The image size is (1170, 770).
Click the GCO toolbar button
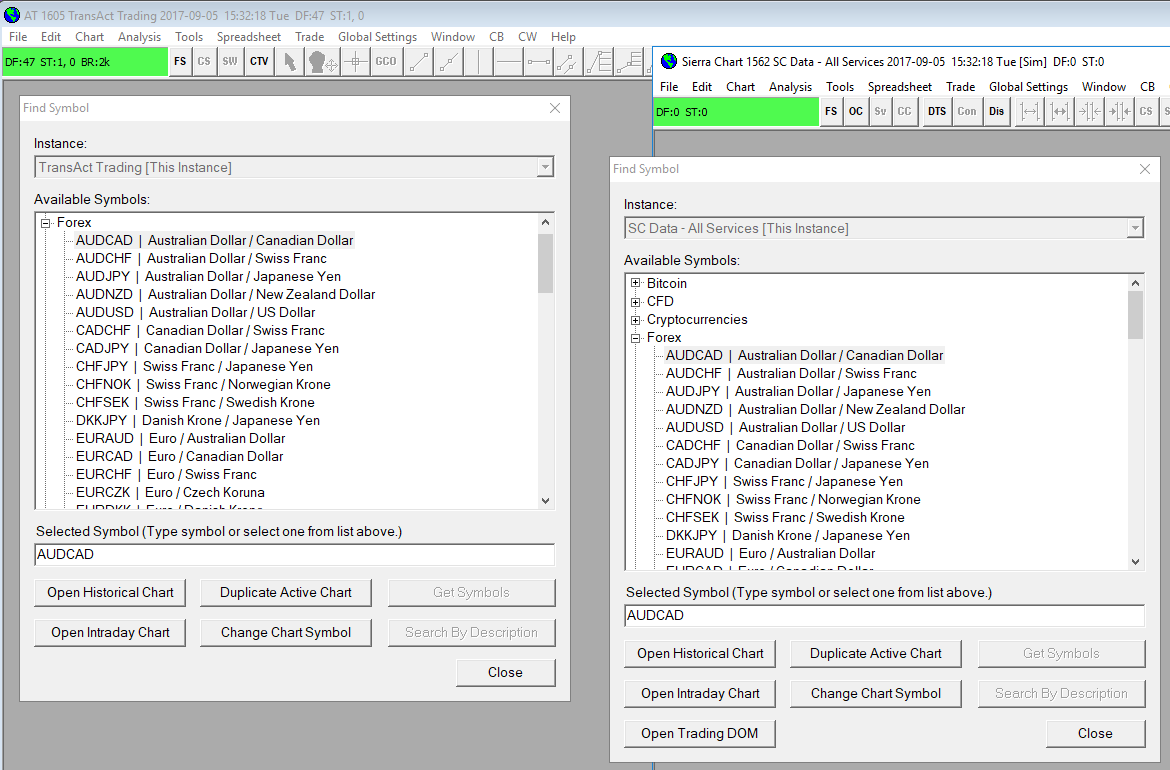(386, 62)
